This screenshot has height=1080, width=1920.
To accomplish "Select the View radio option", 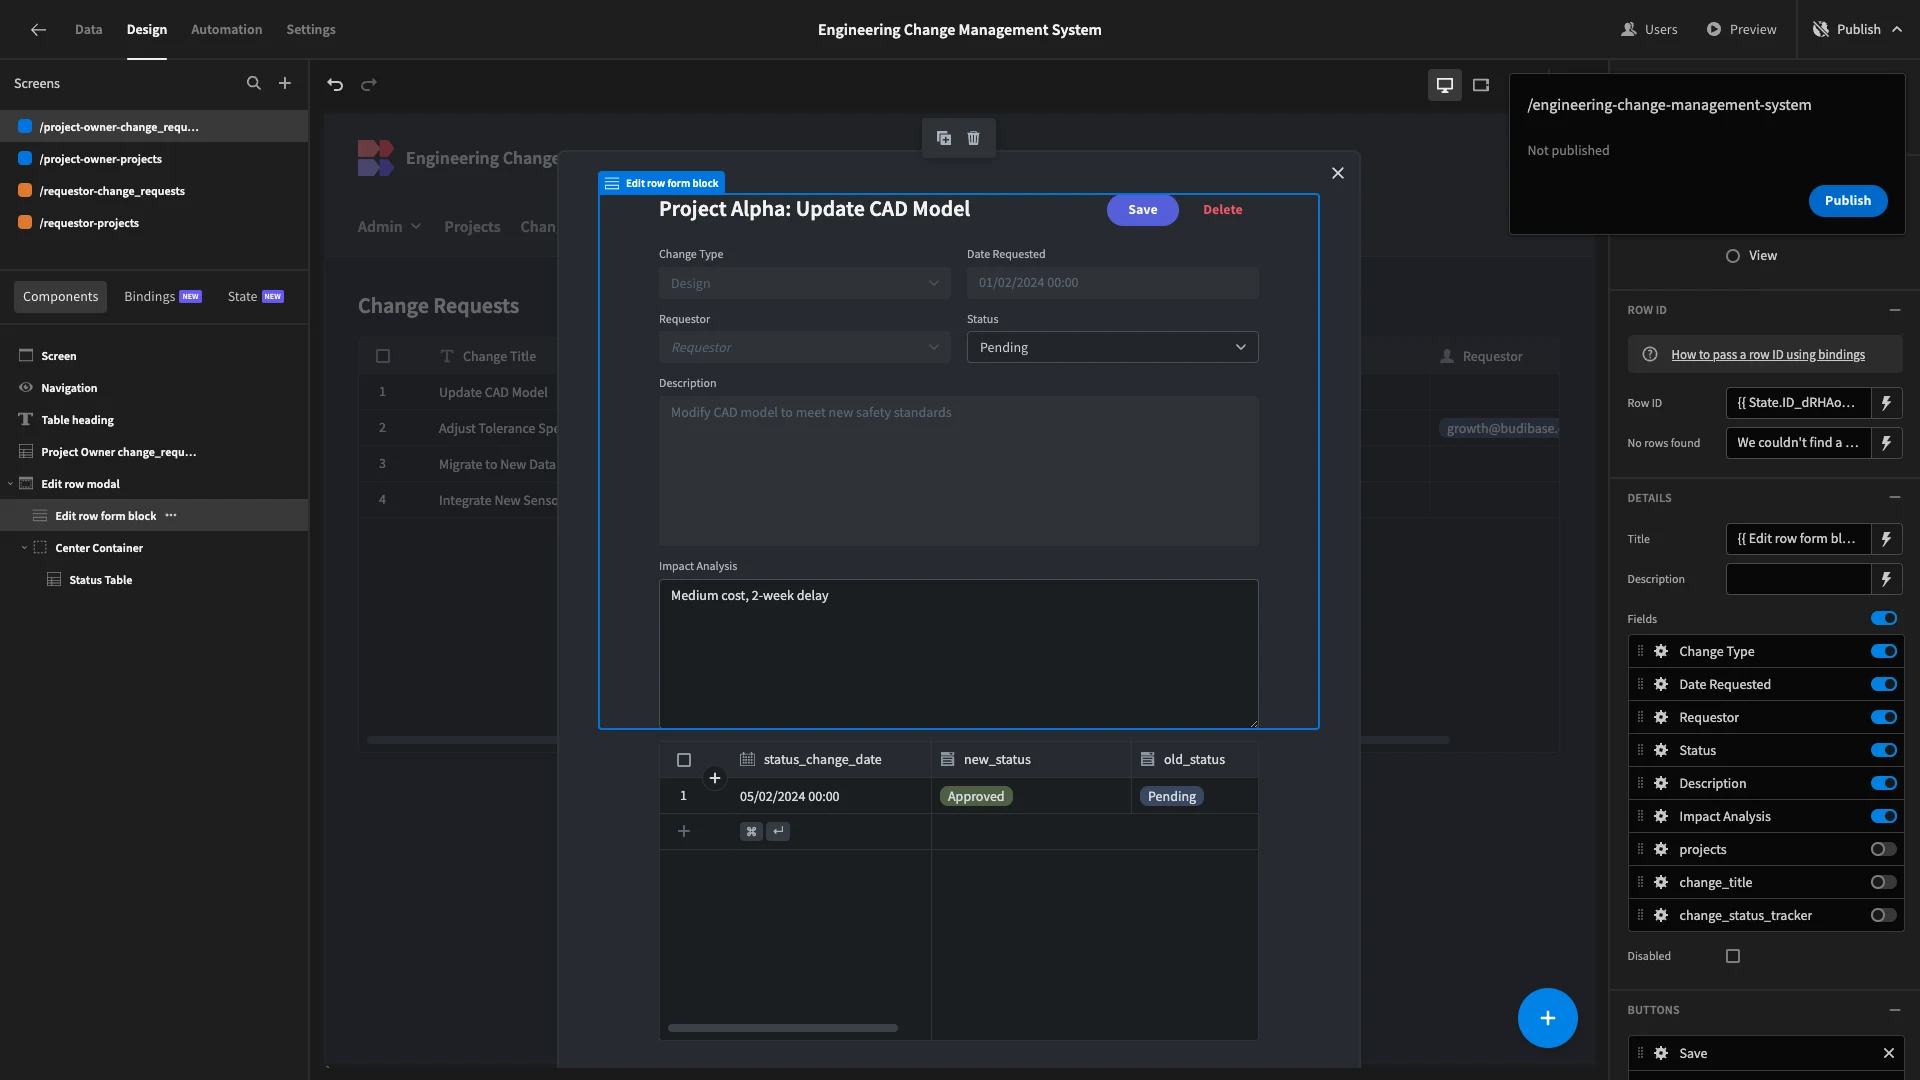I will click(x=1733, y=256).
